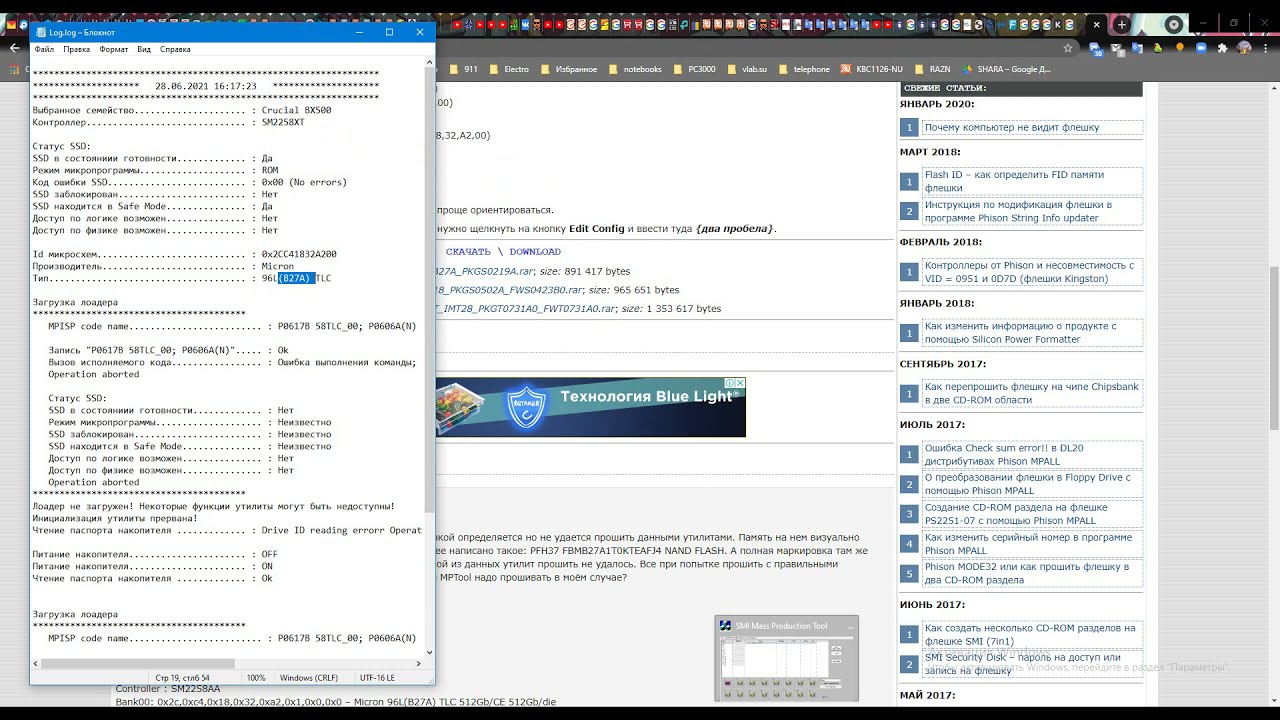Bookmark this page with the star icon

[1068, 47]
